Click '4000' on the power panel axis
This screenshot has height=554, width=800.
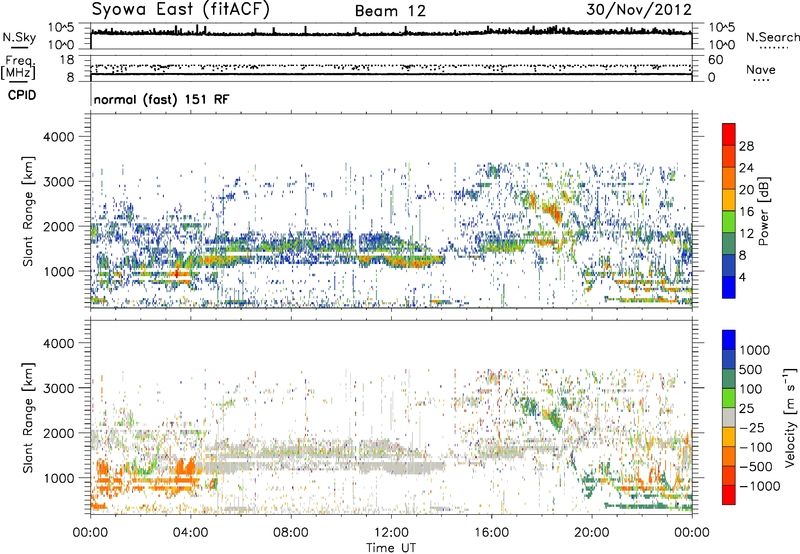pyautogui.click(x=59, y=137)
